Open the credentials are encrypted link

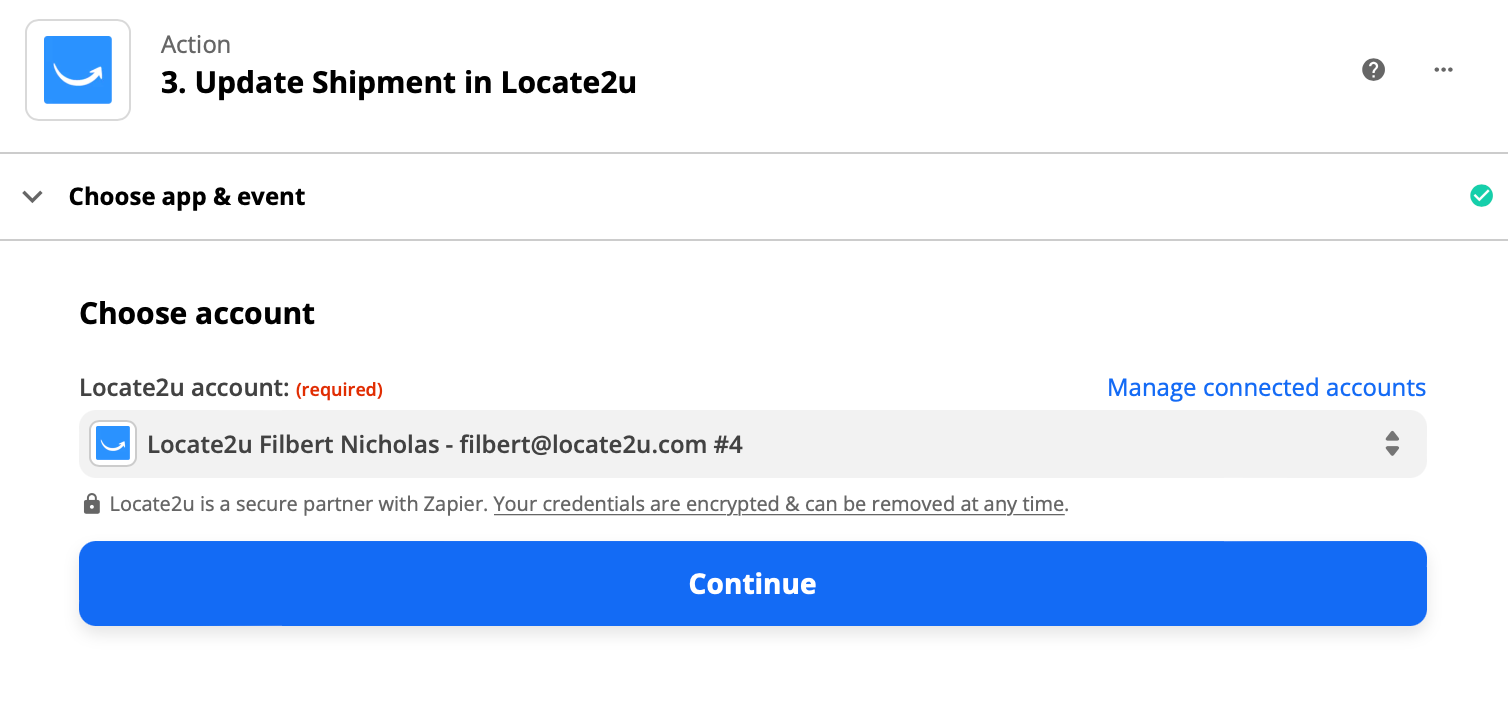tap(779, 505)
